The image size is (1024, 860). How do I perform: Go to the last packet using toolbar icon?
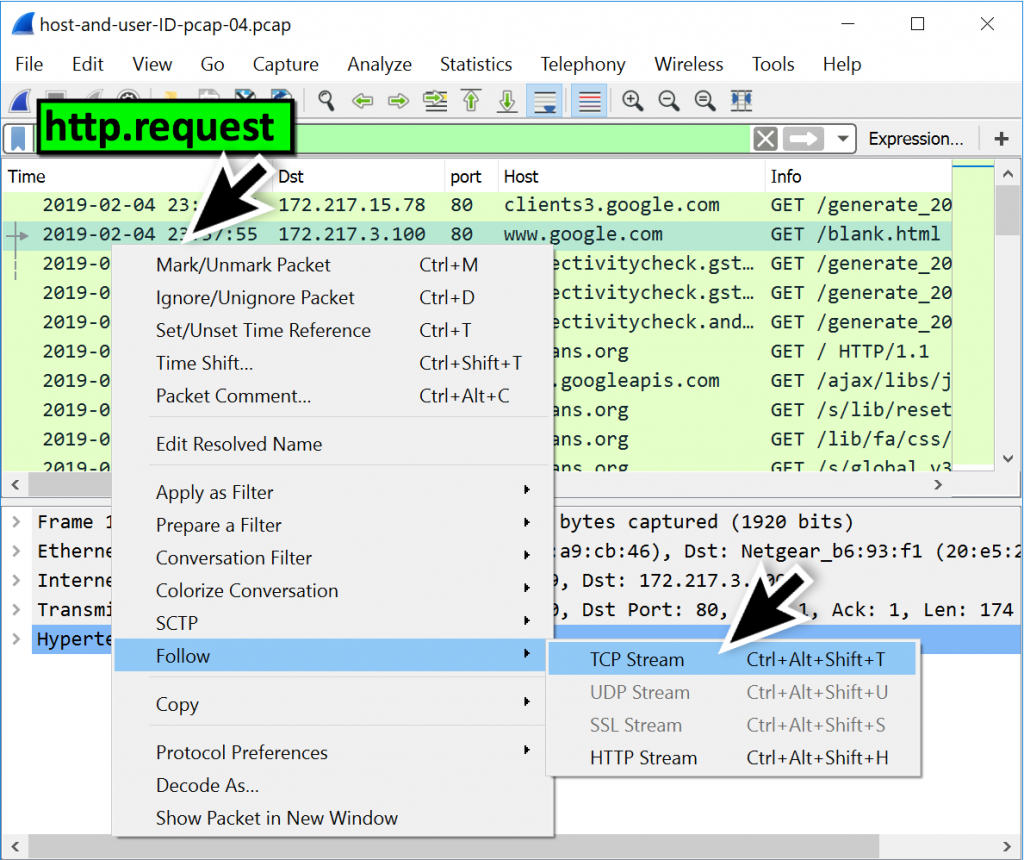(507, 100)
